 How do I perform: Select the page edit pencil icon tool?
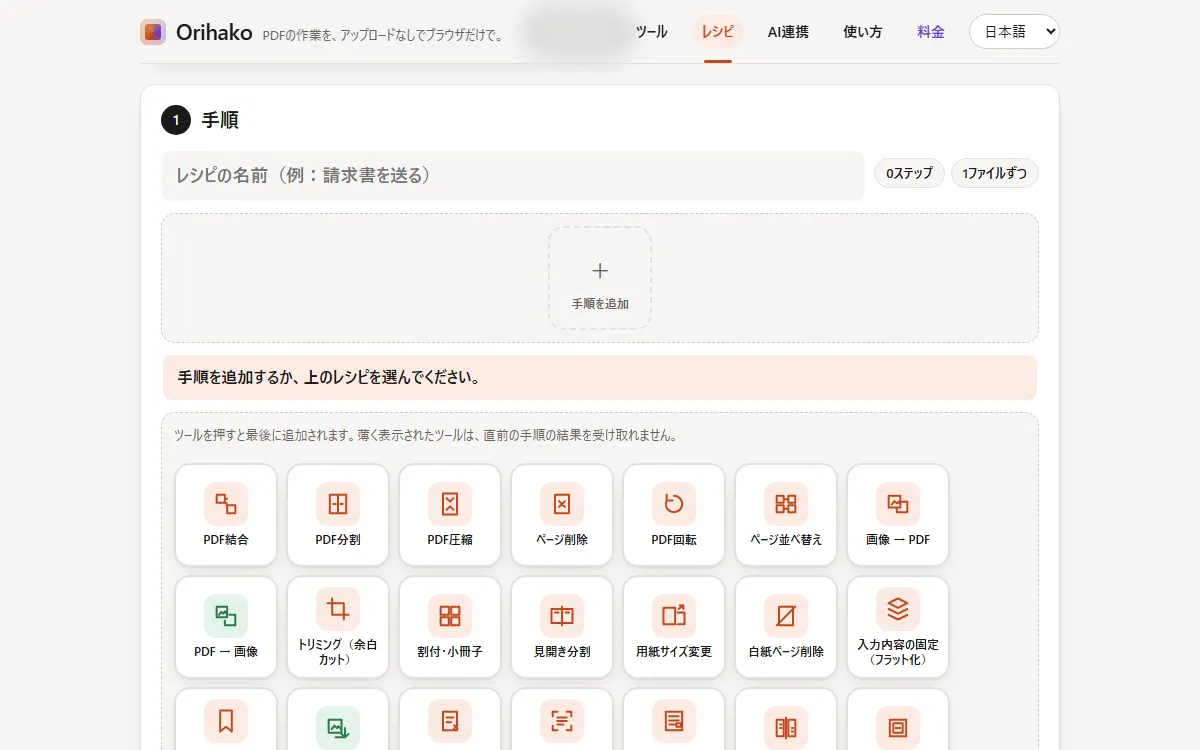[450, 720]
